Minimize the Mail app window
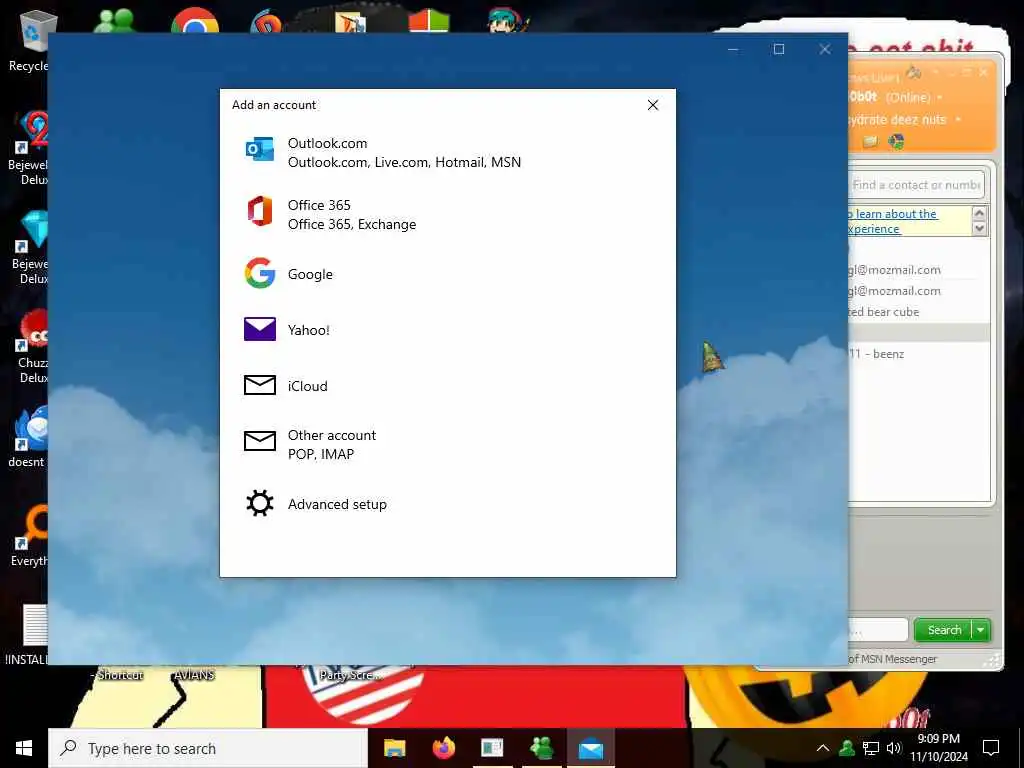1024x768 pixels. 733,49
